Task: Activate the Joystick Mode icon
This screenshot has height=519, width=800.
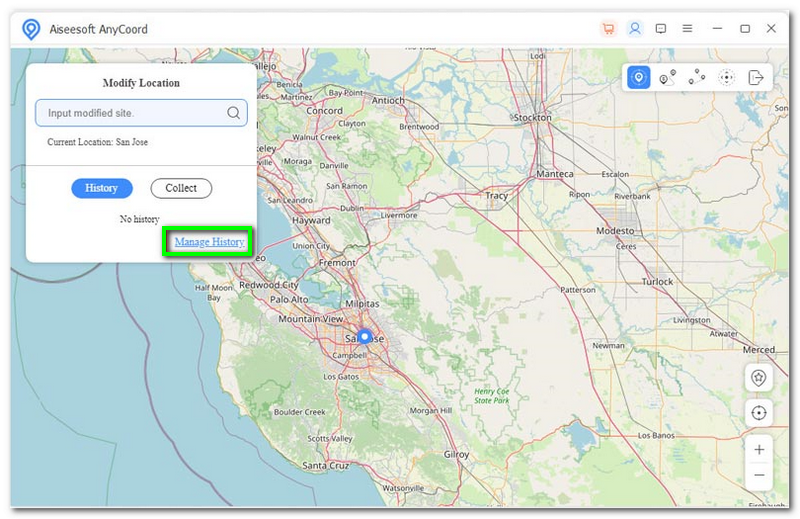Action: [727, 78]
